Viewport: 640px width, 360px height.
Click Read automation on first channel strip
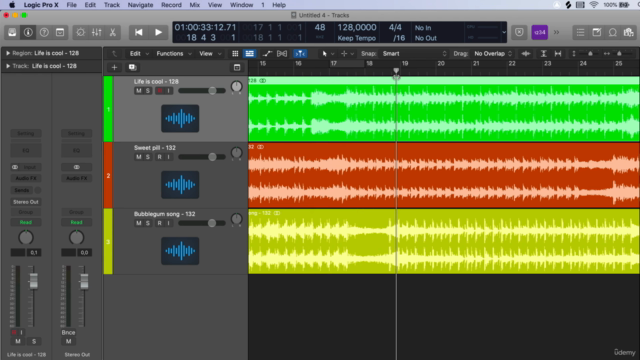click(x=26, y=222)
